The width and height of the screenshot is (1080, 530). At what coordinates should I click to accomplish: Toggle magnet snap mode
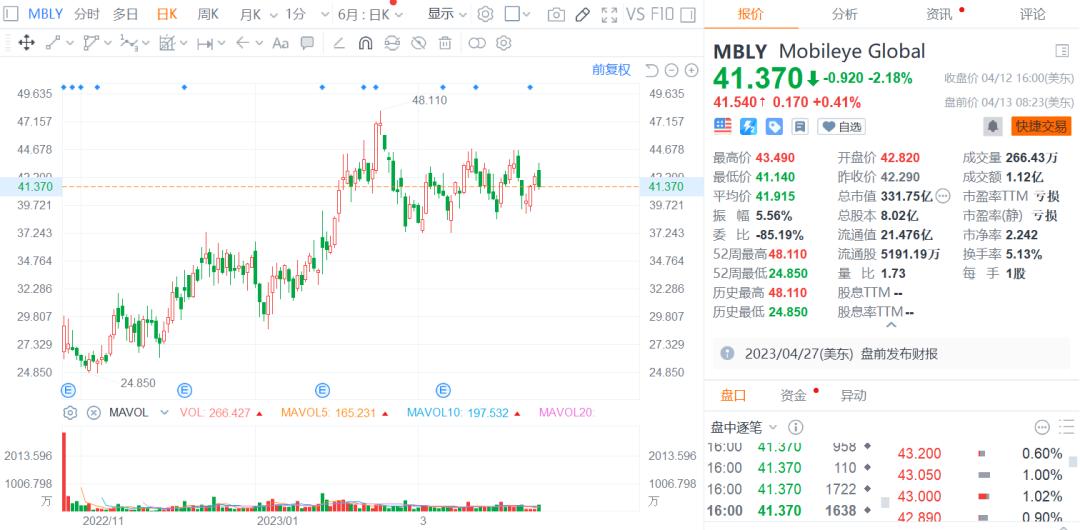click(x=366, y=43)
